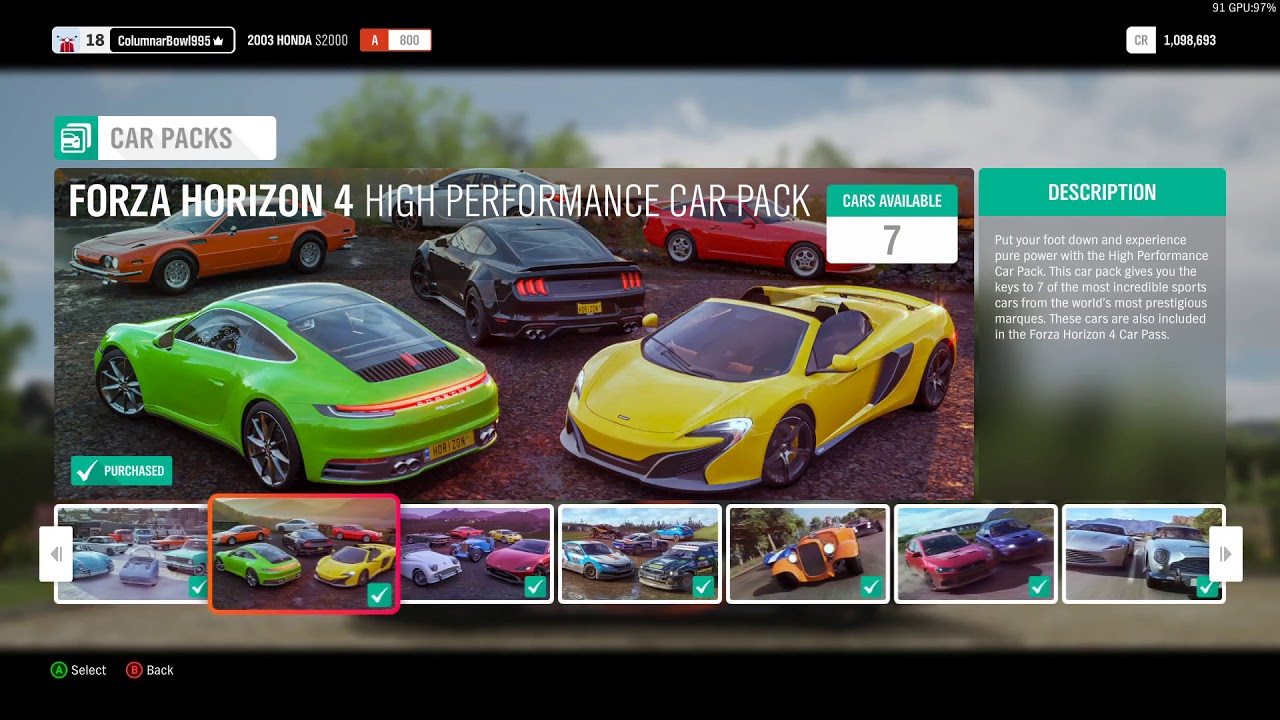Click the Car Packs menu icon
Viewport: 1280px width, 720px height.
(x=76, y=138)
